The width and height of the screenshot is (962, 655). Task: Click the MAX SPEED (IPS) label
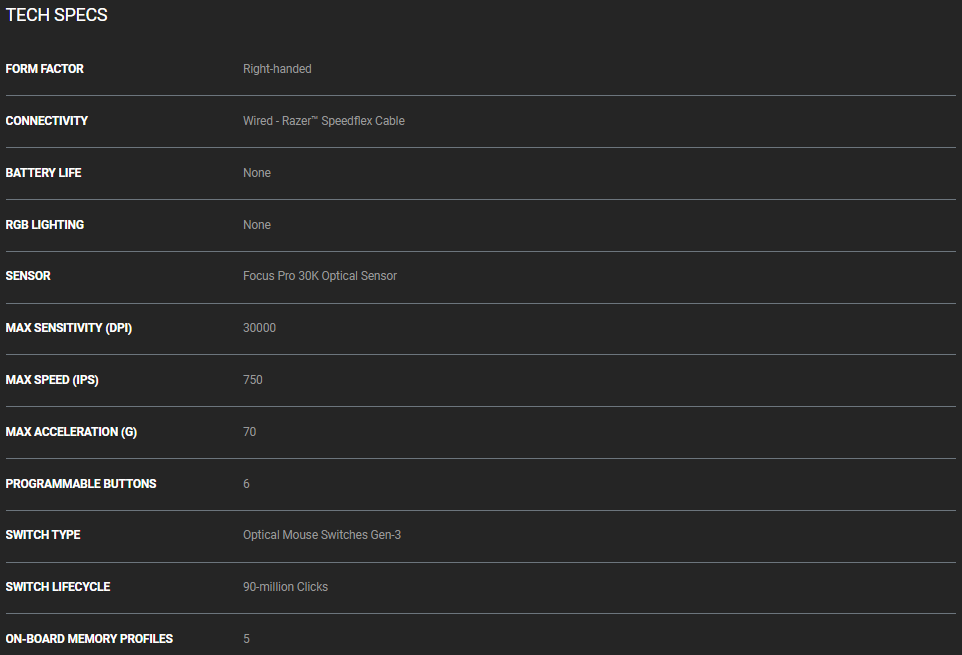52,380
